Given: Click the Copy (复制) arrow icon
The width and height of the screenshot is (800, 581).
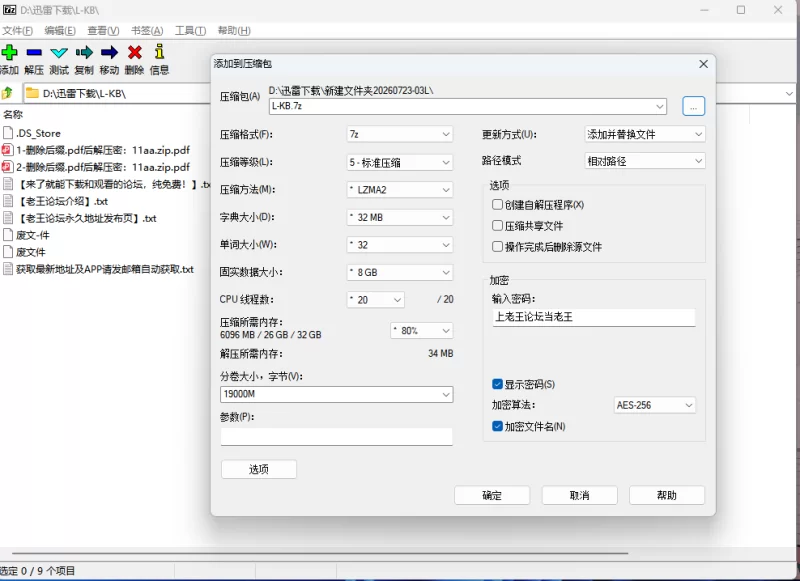Looking at the screenshot, I should 84,52.
